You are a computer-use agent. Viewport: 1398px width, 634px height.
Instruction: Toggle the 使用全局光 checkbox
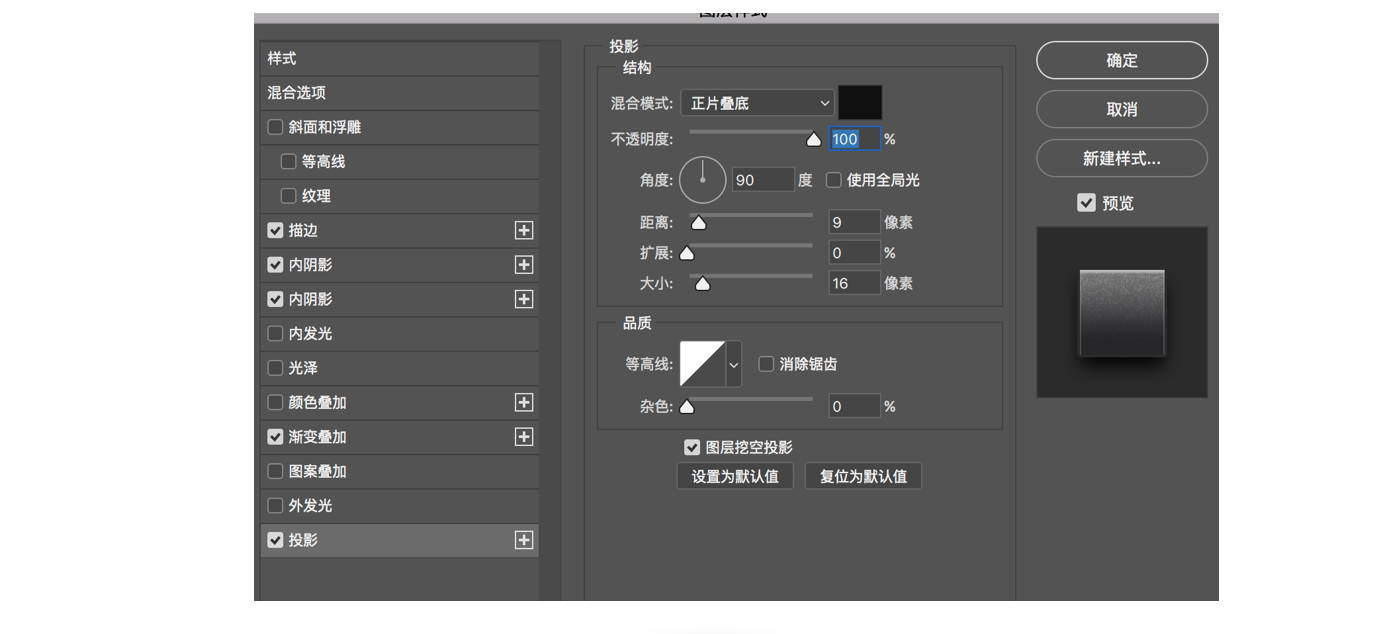coord(834,180)
